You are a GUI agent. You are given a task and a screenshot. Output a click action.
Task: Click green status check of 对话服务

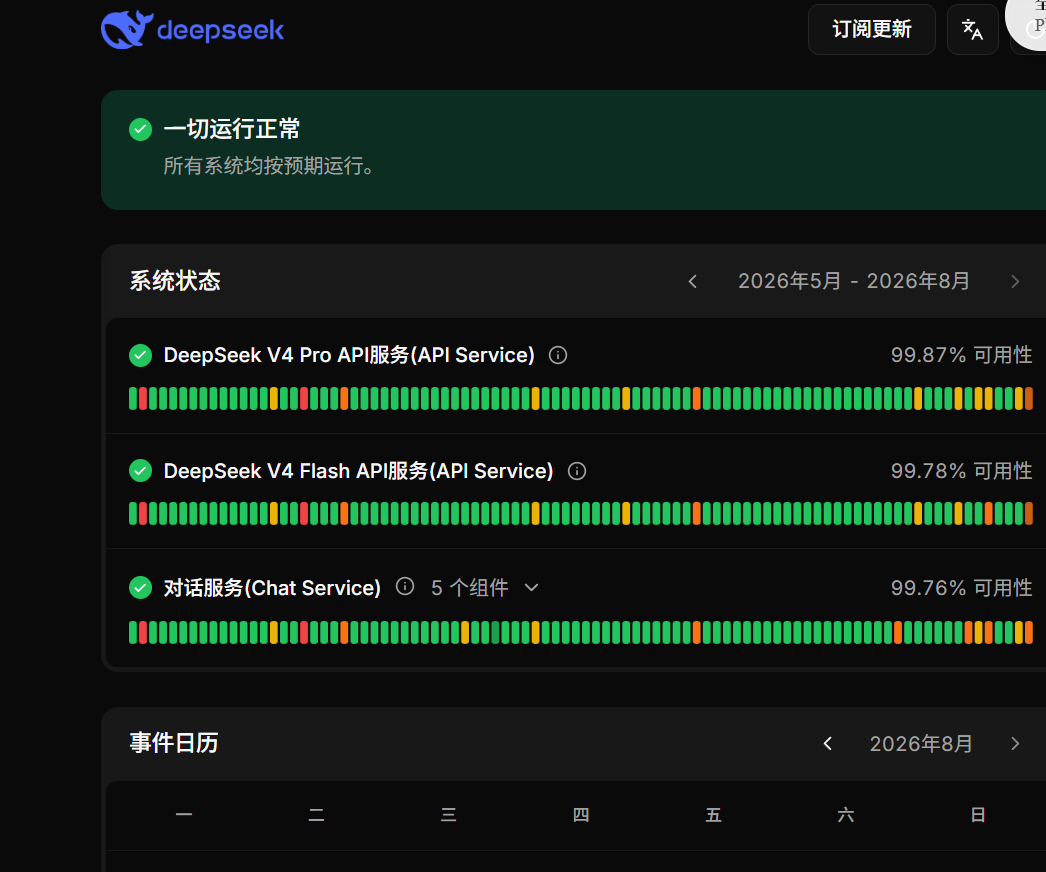tap(140, 588)
